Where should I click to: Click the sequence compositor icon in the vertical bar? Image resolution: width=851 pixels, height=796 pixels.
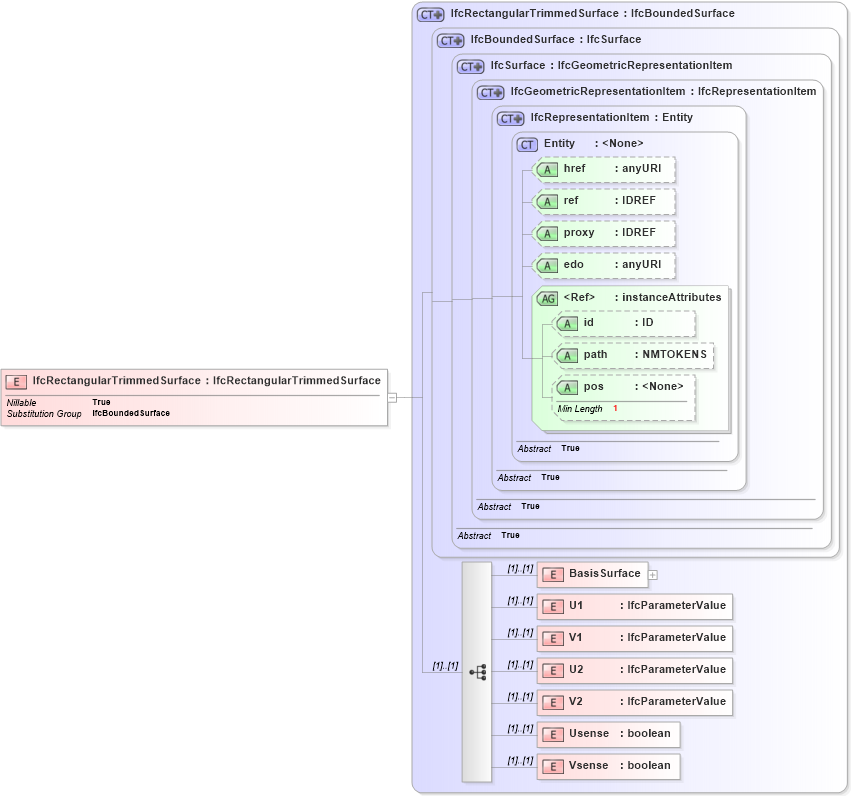pos(478,672)
